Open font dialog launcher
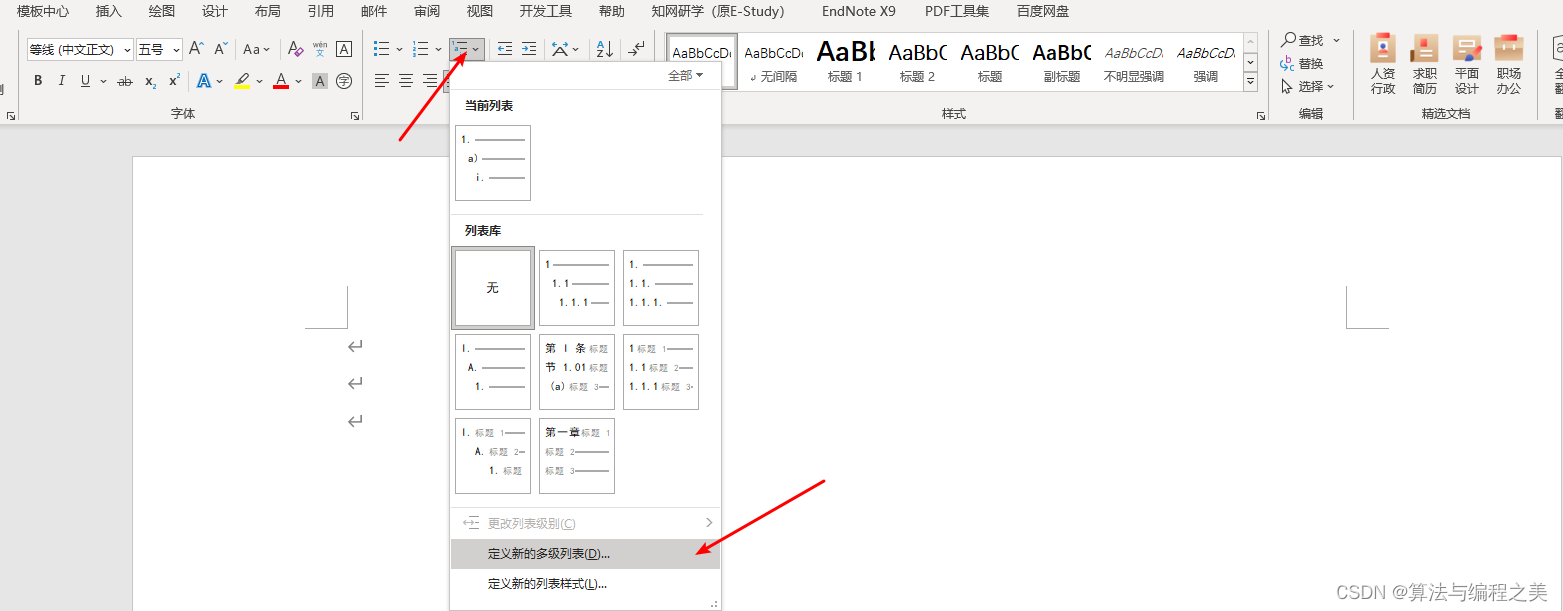 [355, 116]
